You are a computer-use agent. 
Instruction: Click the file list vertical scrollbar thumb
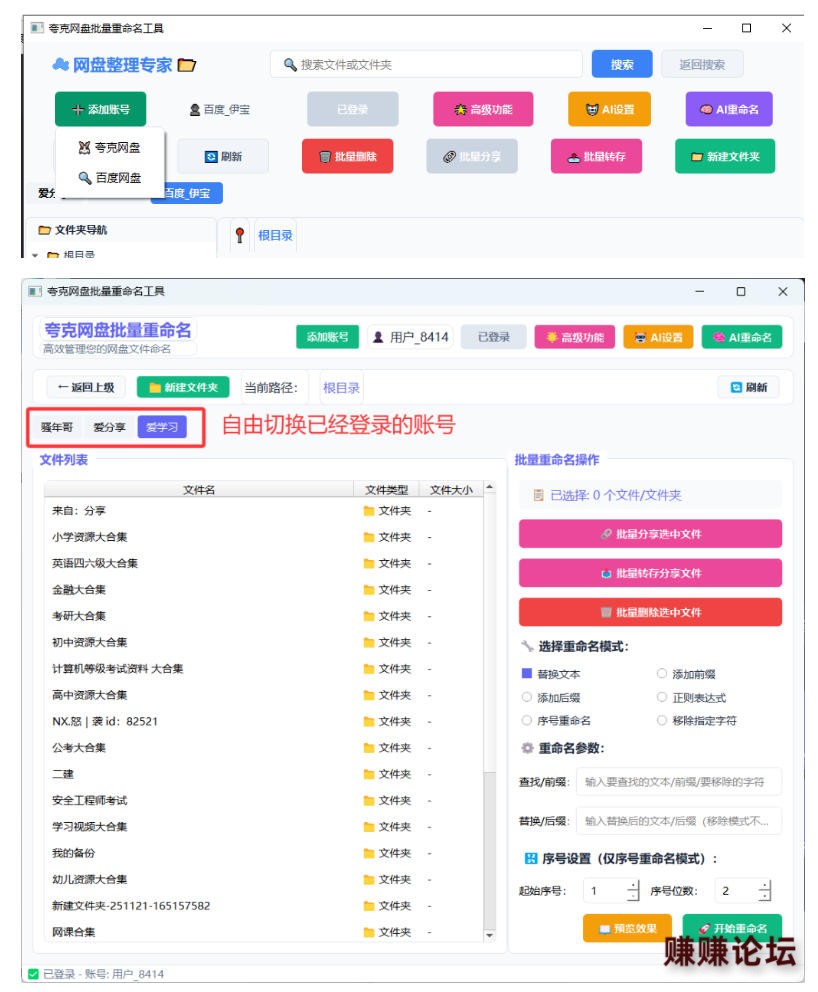pos(489,849)
